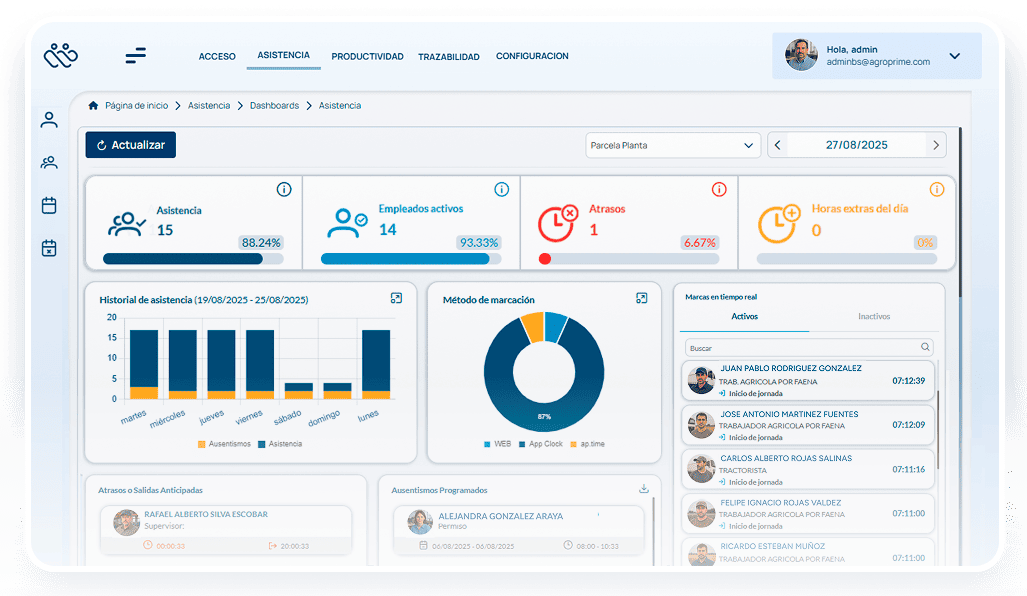
Task: Click the Actualizar button
Action: tap(131, 145)
